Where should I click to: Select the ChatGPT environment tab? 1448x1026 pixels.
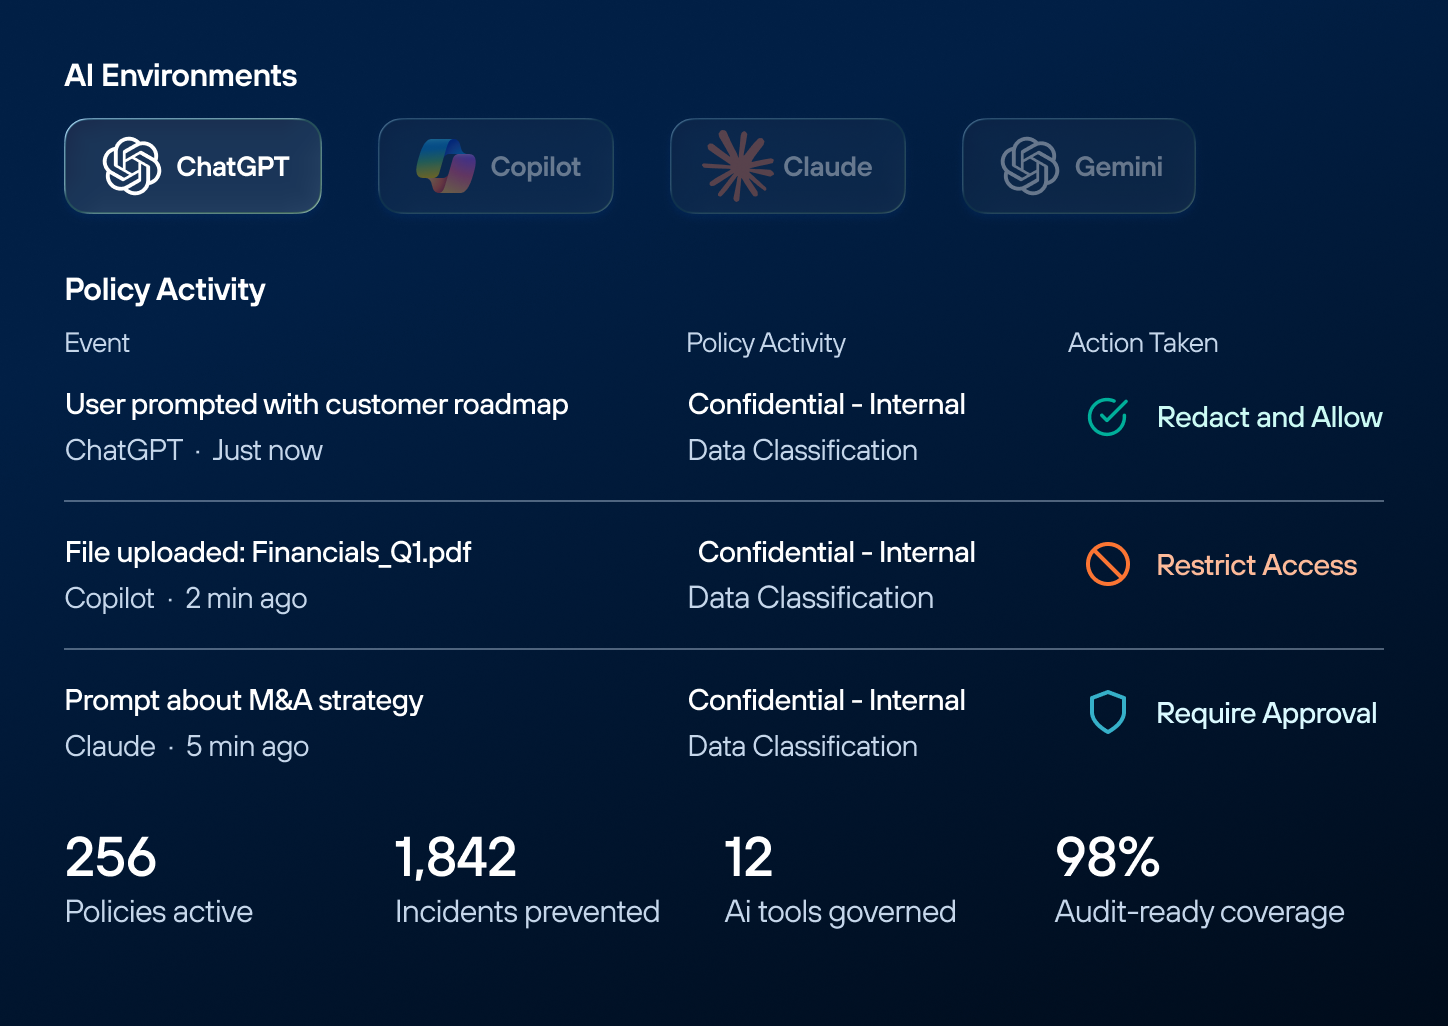193,166
